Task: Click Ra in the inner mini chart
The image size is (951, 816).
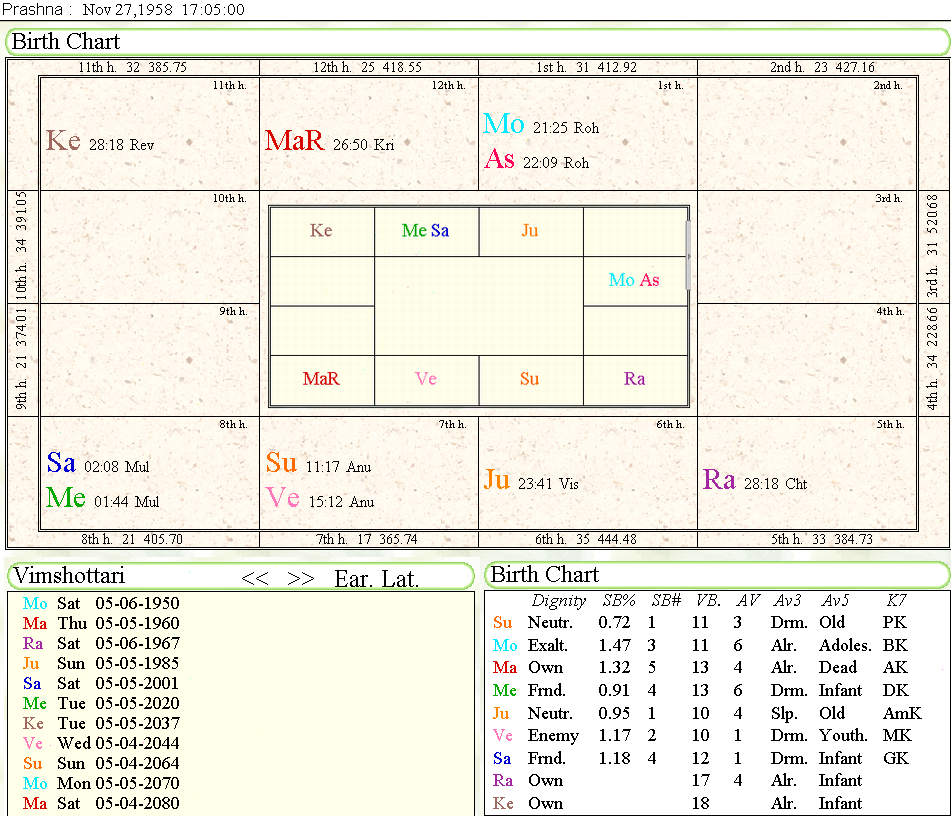Action: 634,379
